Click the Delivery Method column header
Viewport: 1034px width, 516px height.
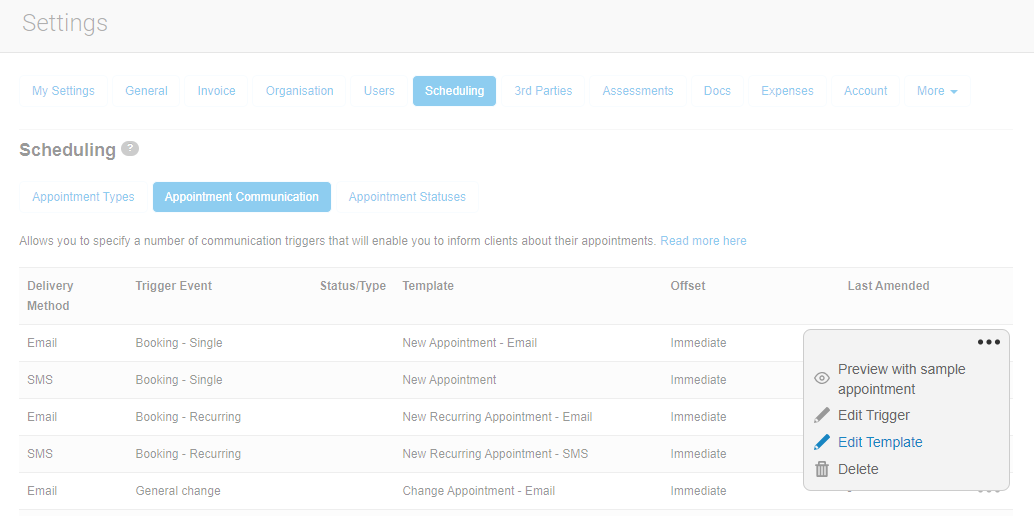pos(50,296)
